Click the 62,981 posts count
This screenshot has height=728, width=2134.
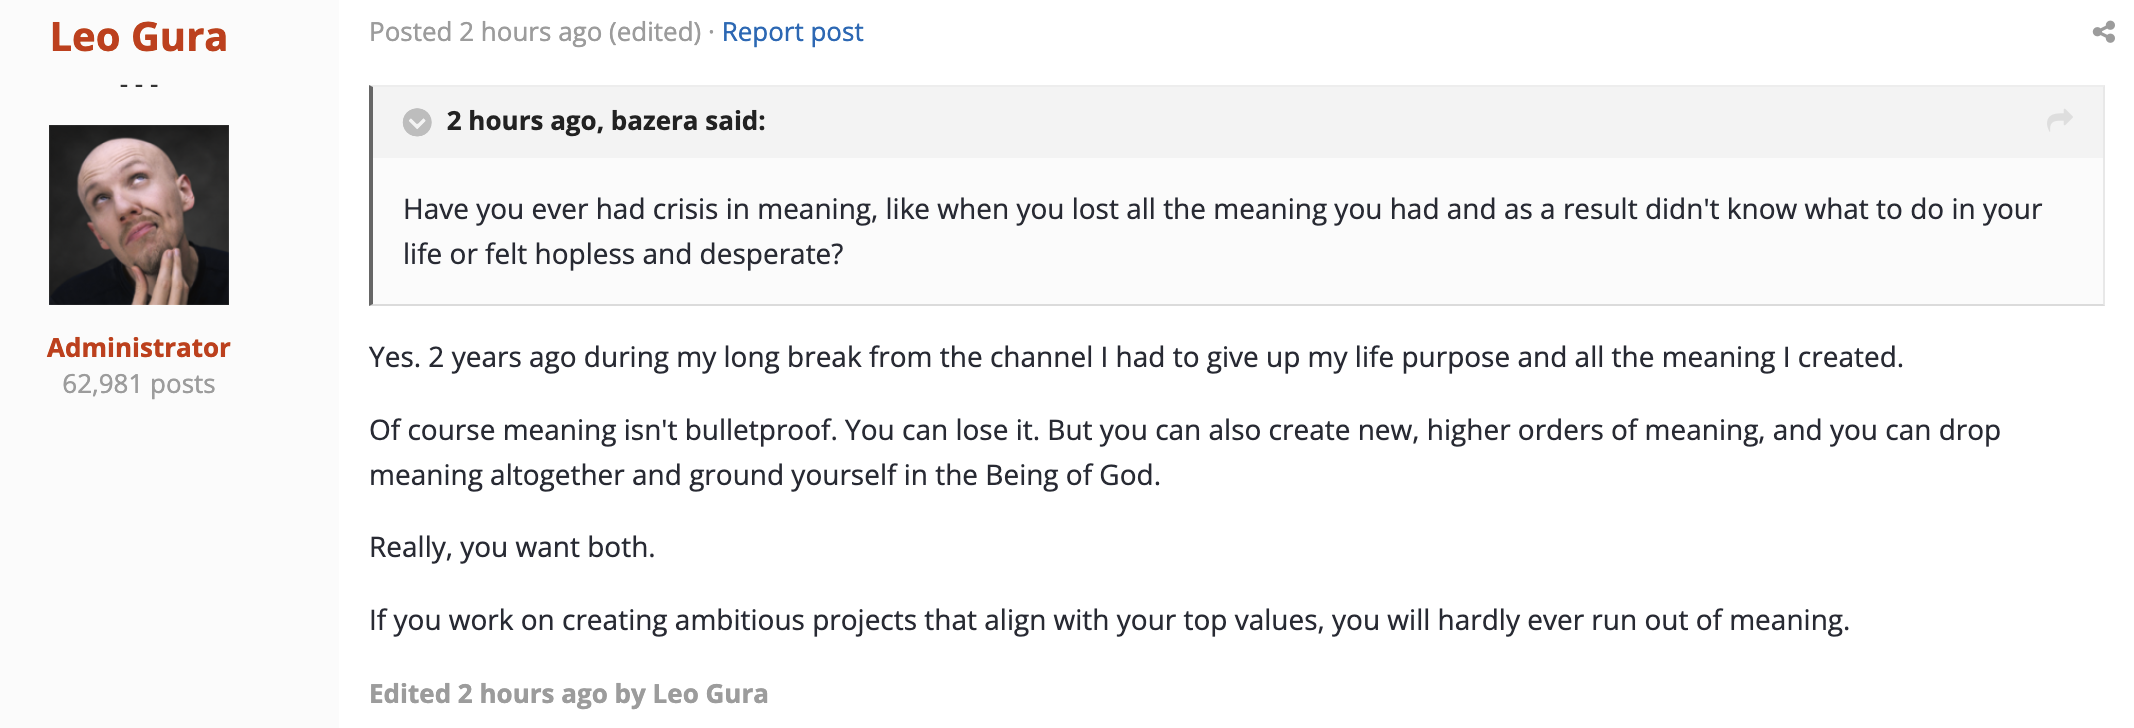[x=139, y=384]
